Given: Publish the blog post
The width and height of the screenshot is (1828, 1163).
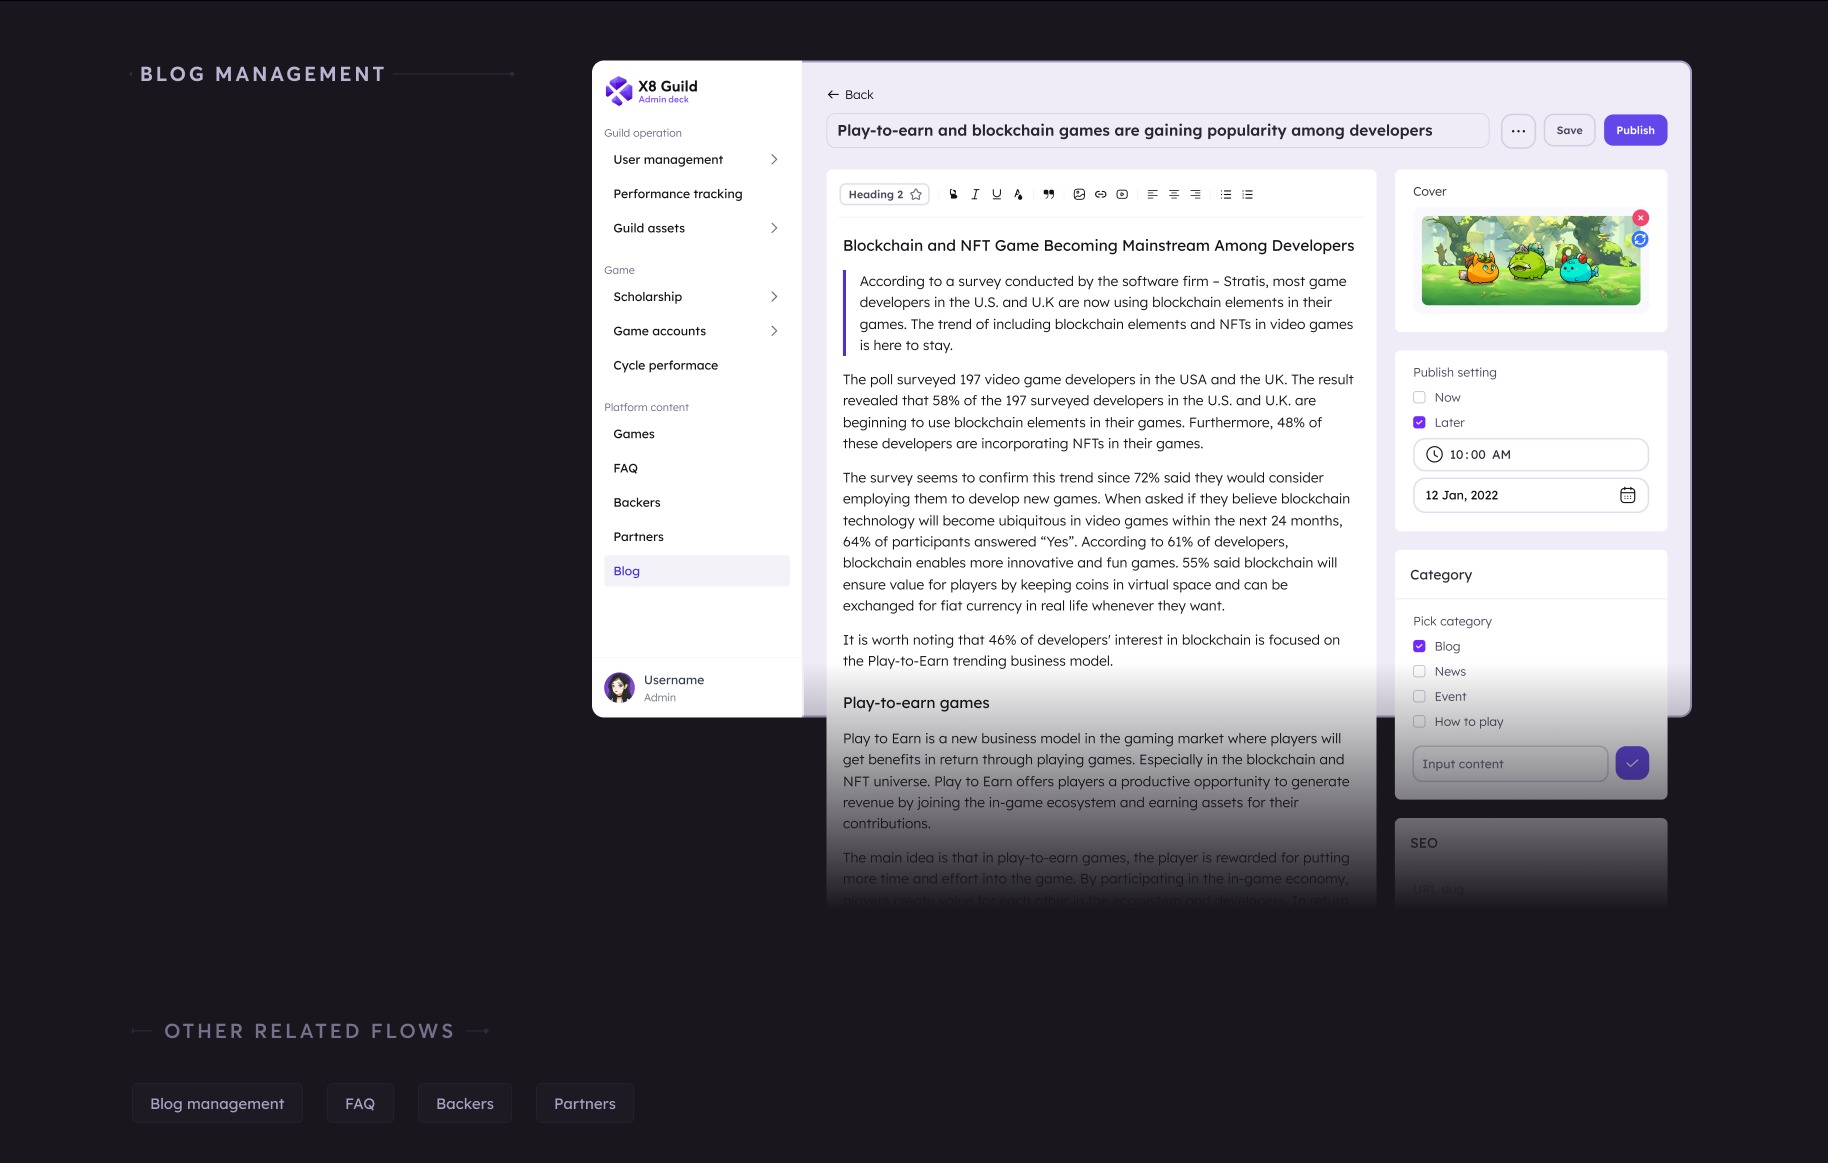Looking at the screenshot, I should click(1635, 130).
